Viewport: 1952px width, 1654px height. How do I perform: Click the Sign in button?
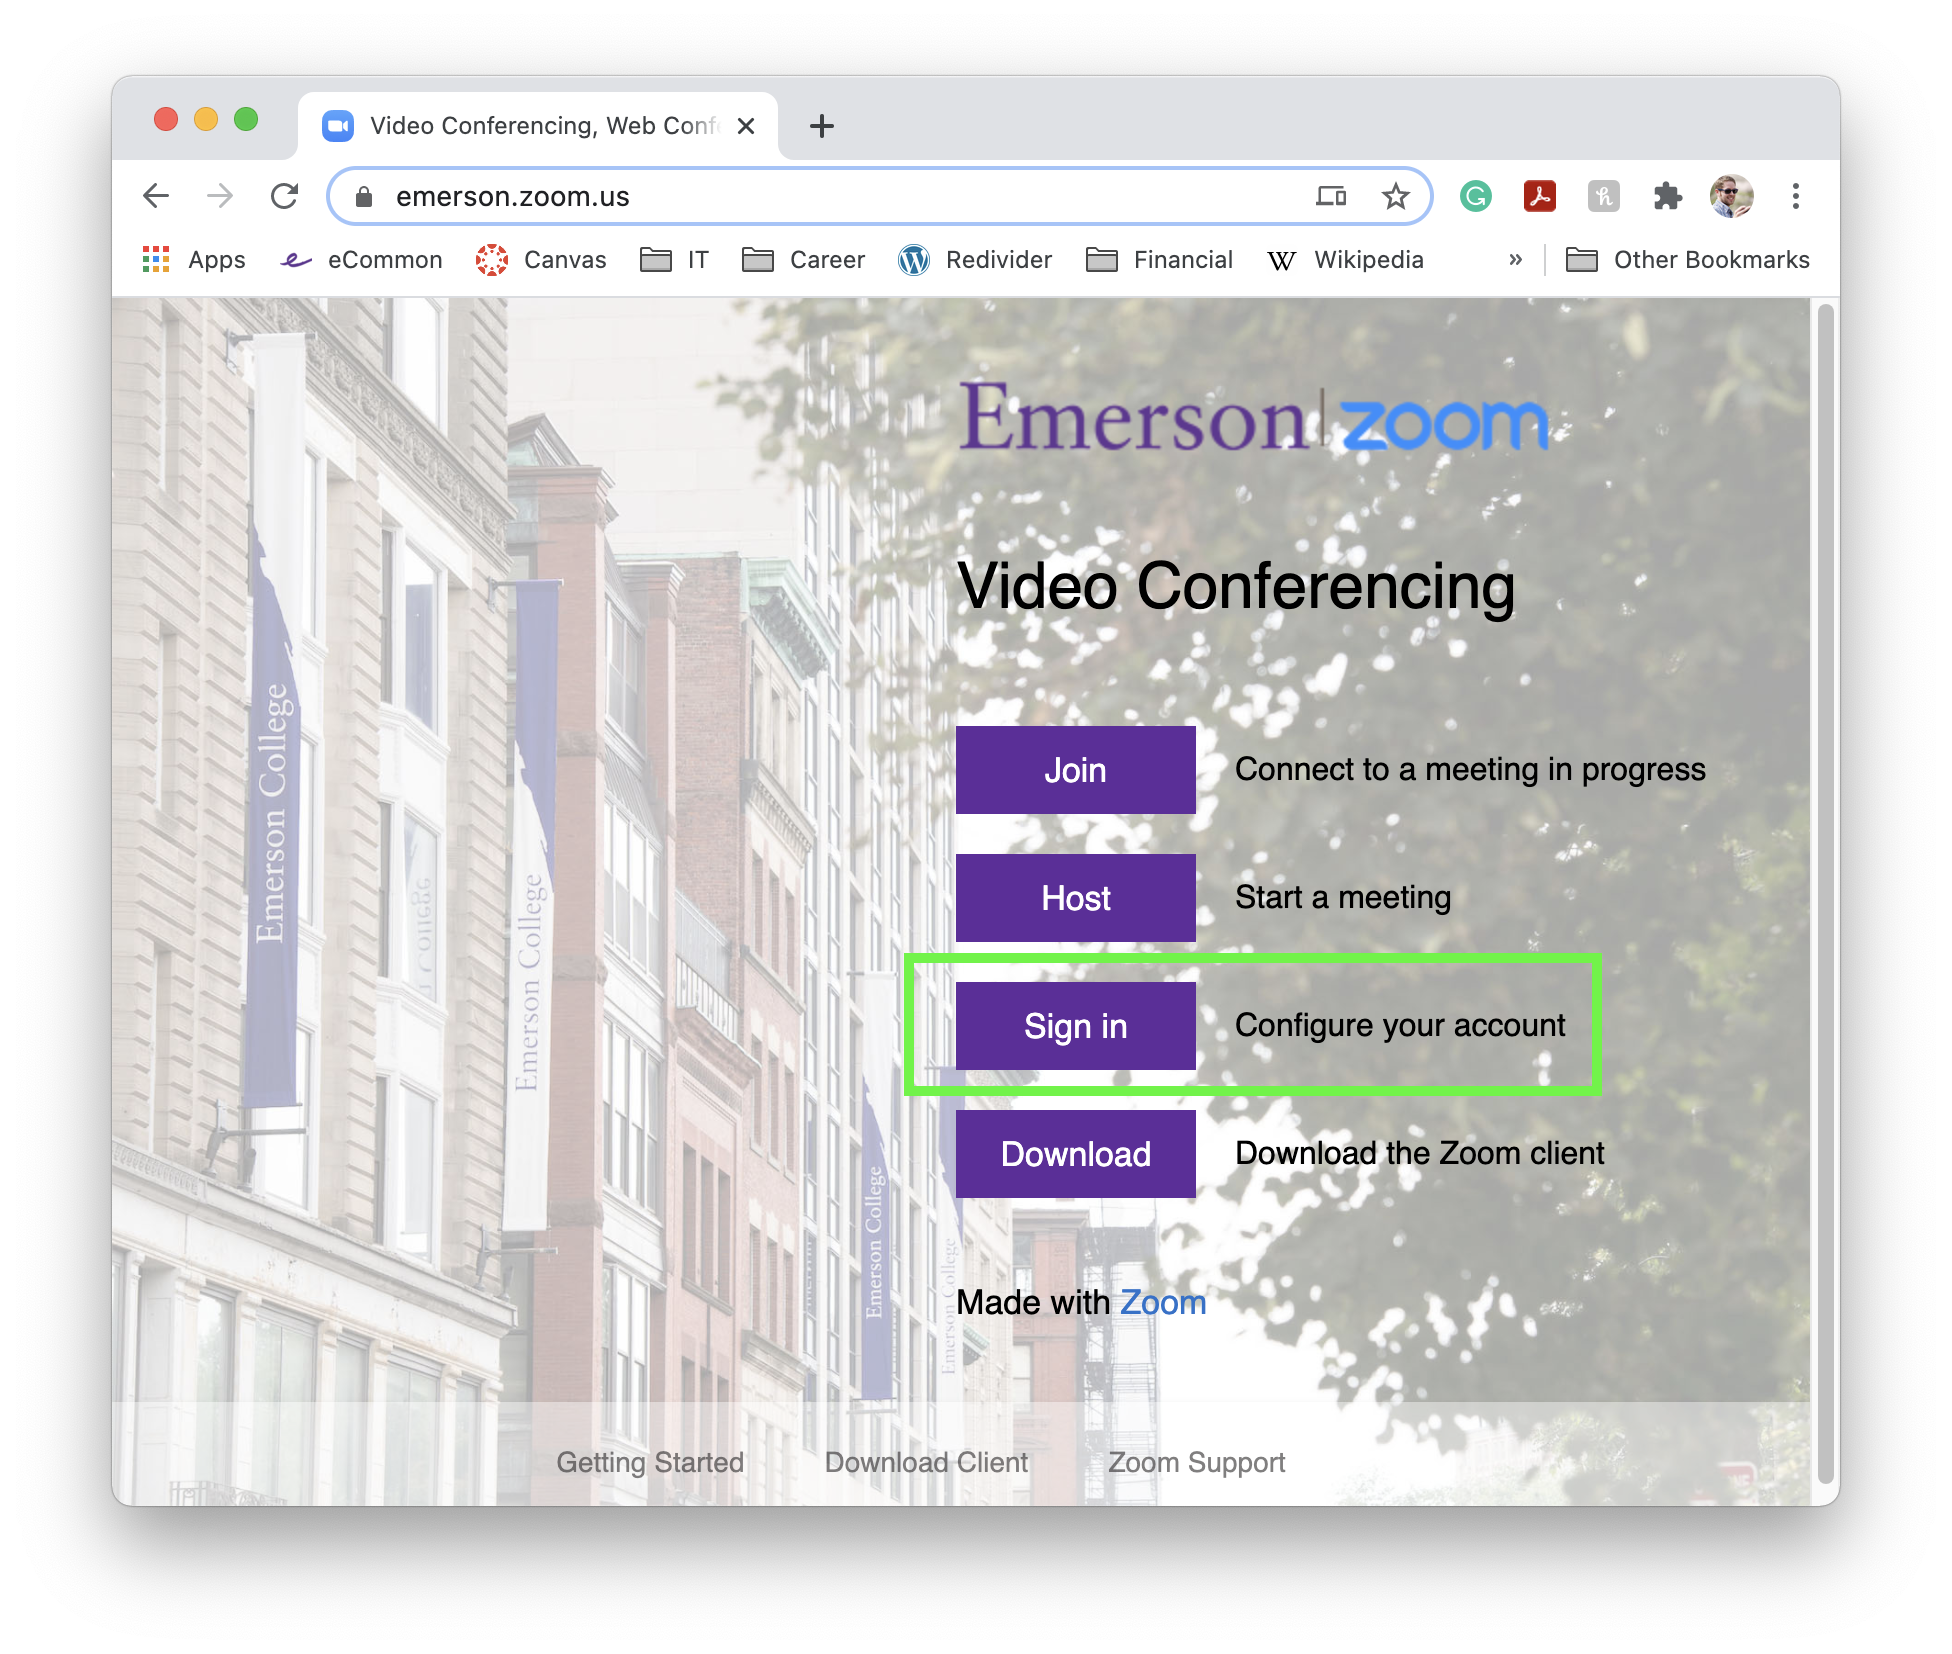(1076, 1026)
